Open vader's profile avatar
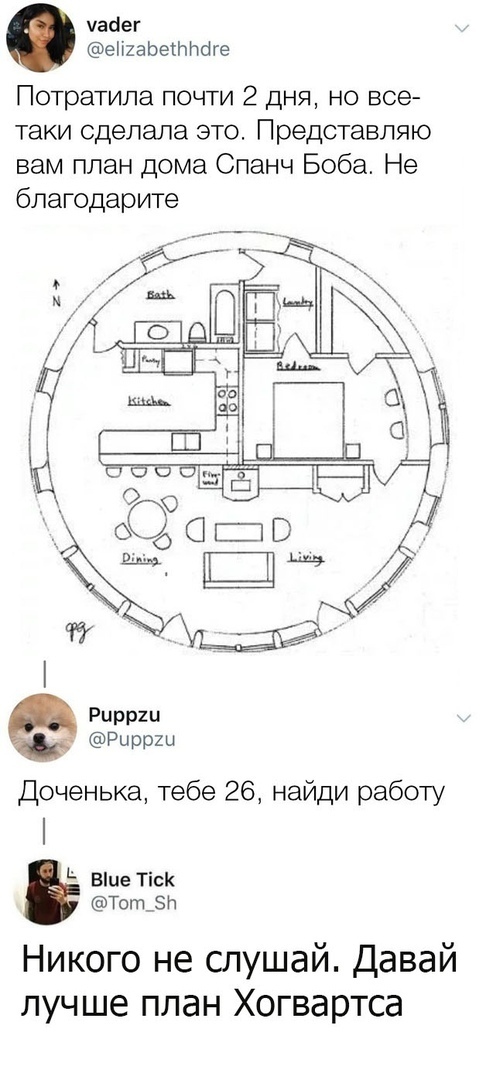 point(41,39)
